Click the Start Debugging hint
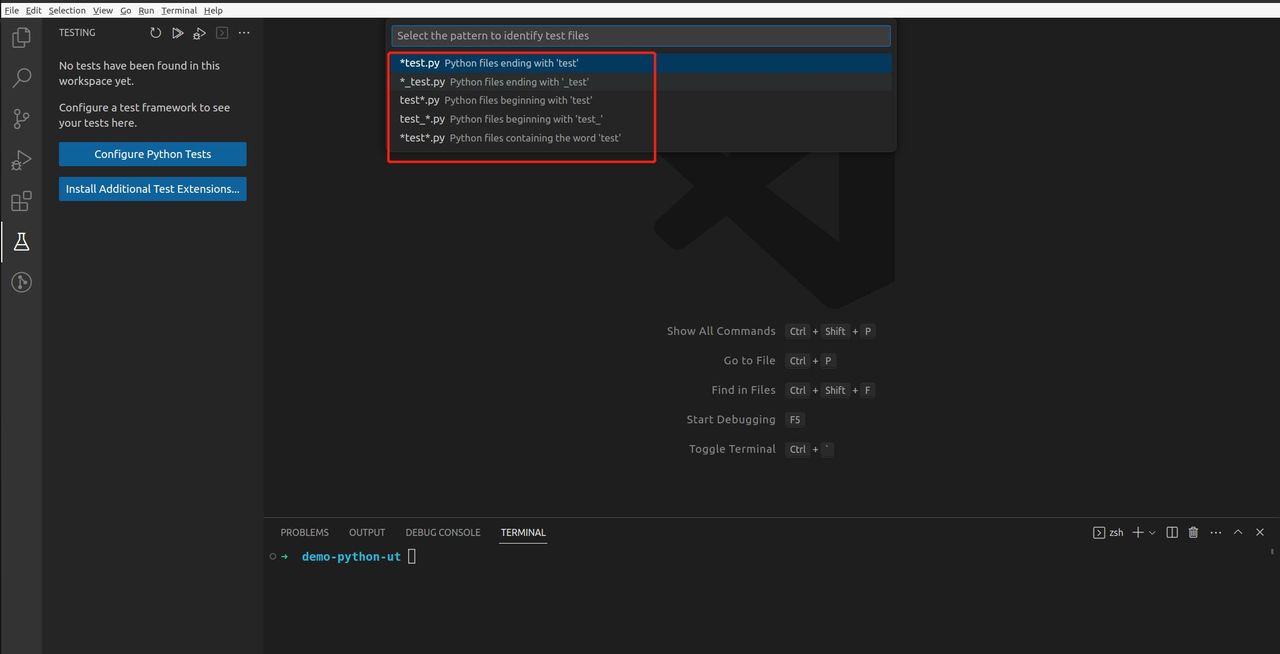The image size is (1280, 654). 731,420
